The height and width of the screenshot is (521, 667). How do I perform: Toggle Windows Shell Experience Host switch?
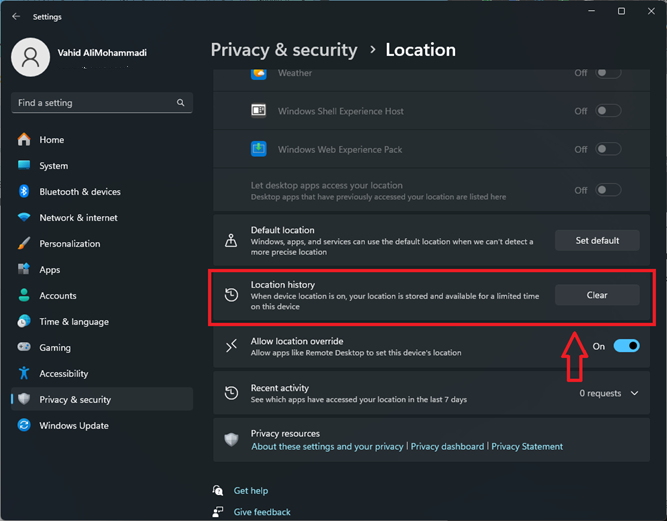pyautogui.click(x=608, y=111)
